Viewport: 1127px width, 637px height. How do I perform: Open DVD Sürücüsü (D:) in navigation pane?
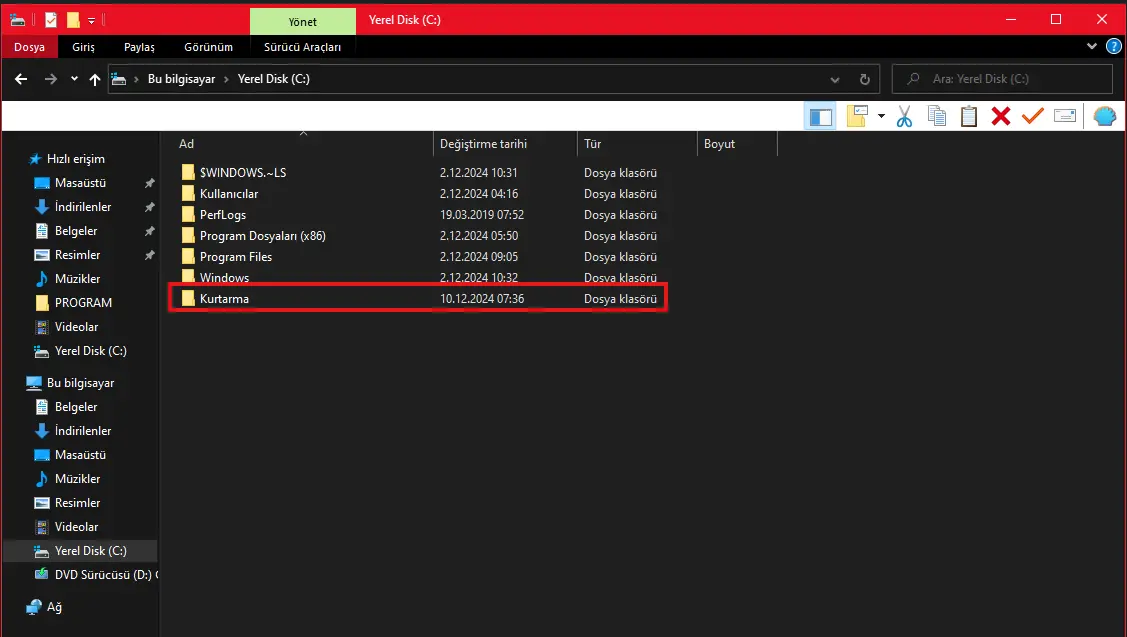point(96,574)
